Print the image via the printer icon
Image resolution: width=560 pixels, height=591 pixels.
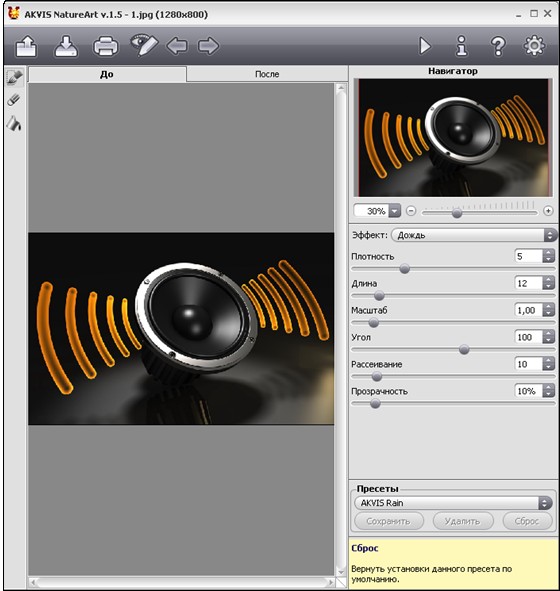coord(106,46)
